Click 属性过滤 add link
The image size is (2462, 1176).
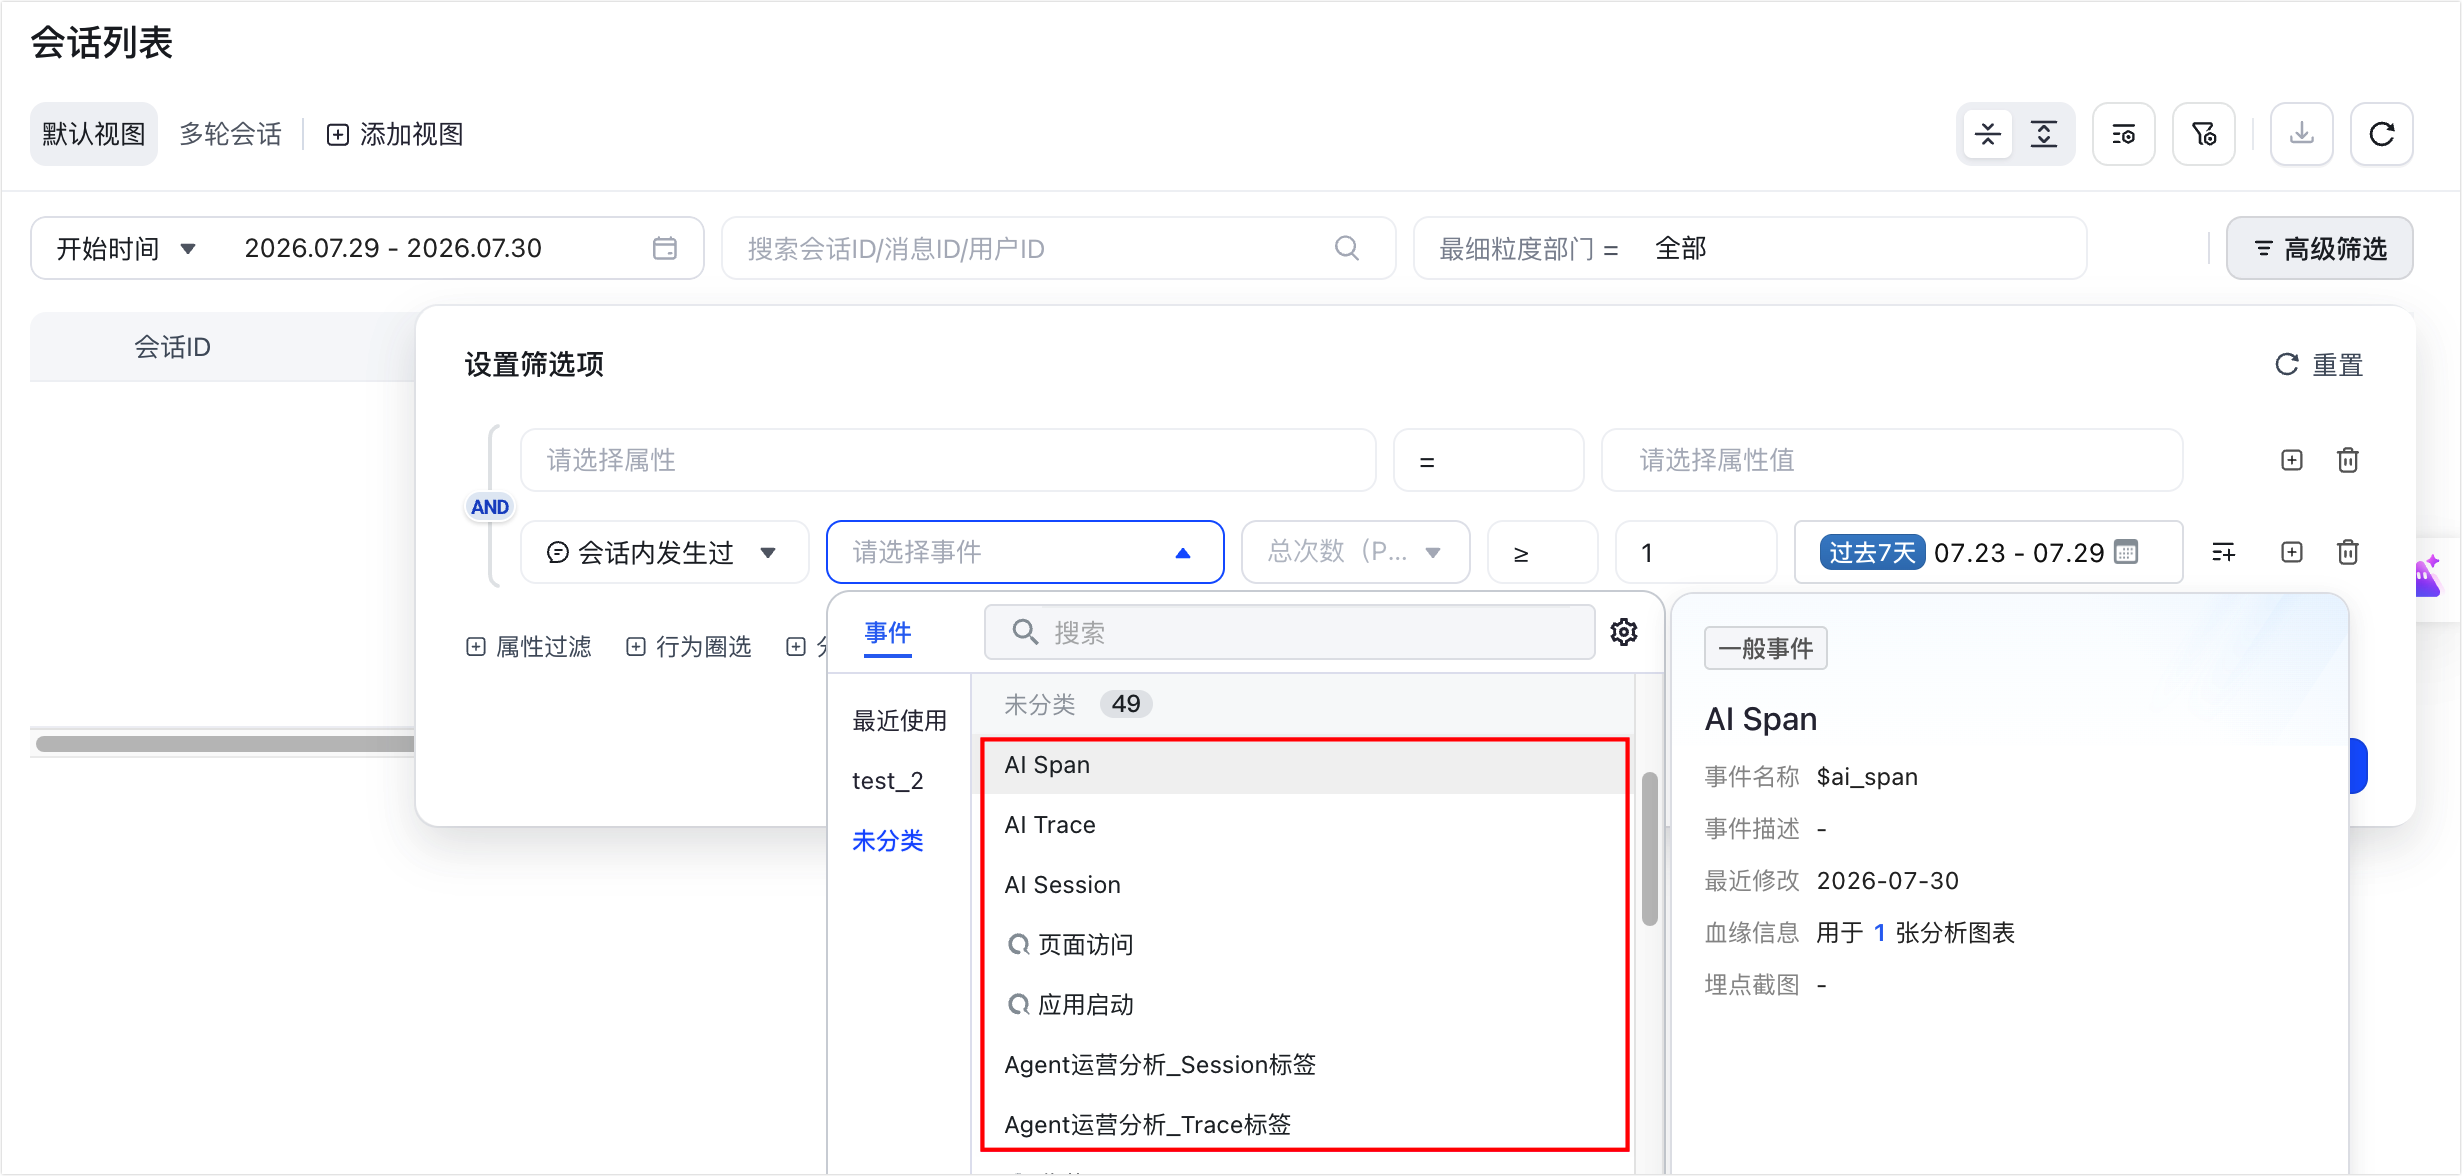(x=529, y=647)
